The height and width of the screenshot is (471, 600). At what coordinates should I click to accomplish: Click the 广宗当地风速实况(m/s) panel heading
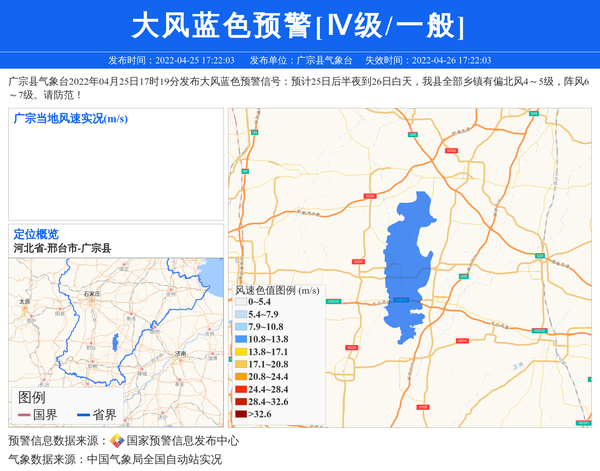[70, 119]
